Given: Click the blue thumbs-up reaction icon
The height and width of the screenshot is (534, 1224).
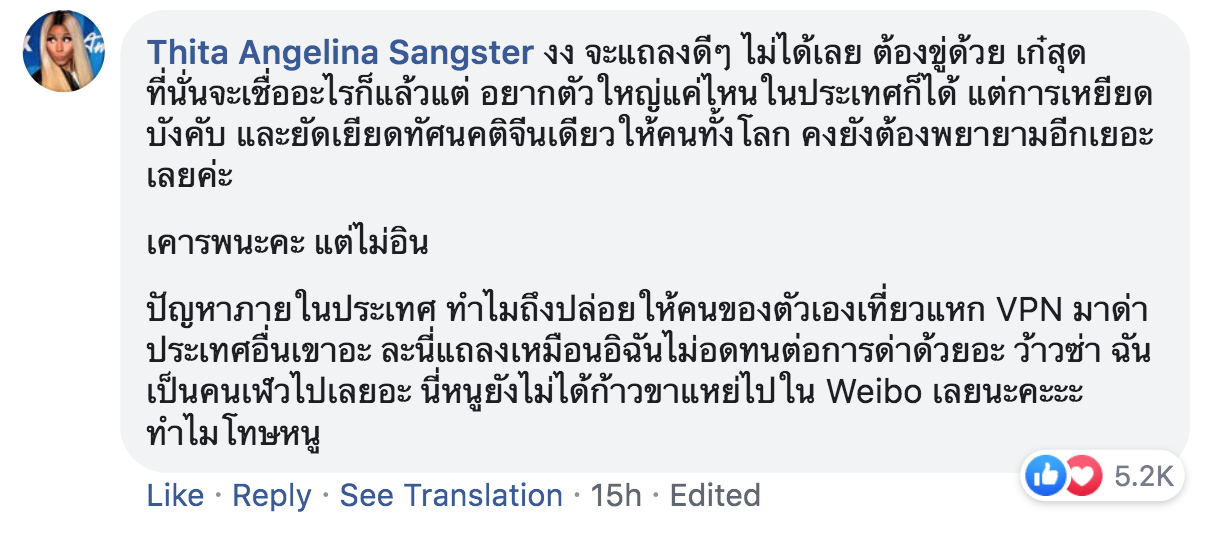Looking at the screenshot, I should click(x=1045, y=477).
